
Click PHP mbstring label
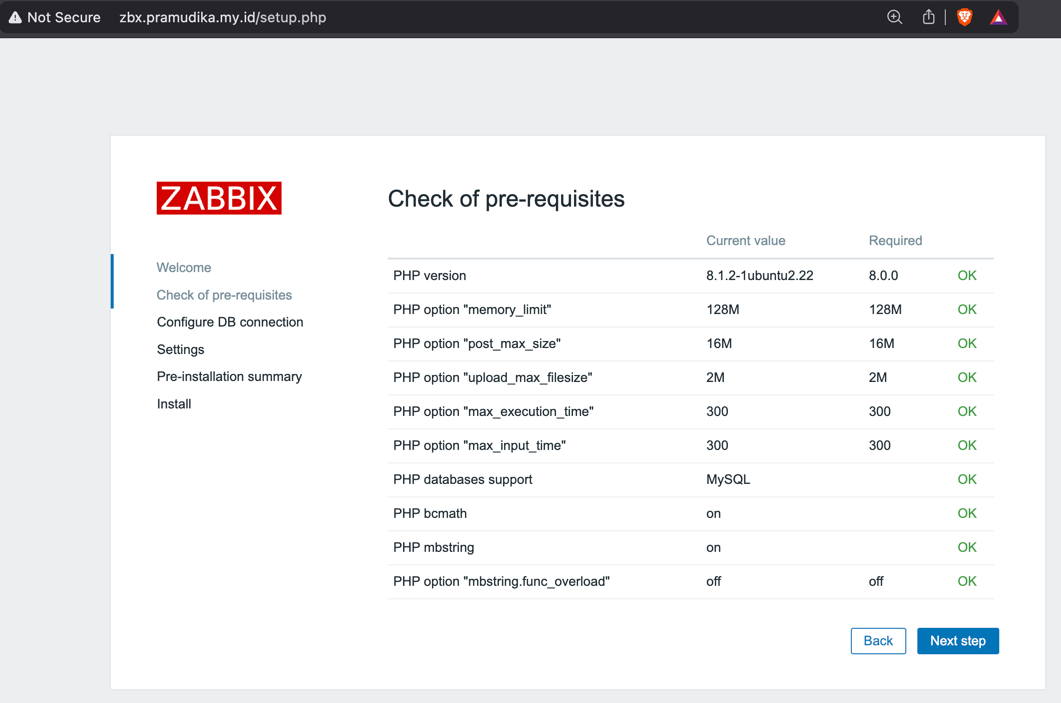click(x=434, y=547)
